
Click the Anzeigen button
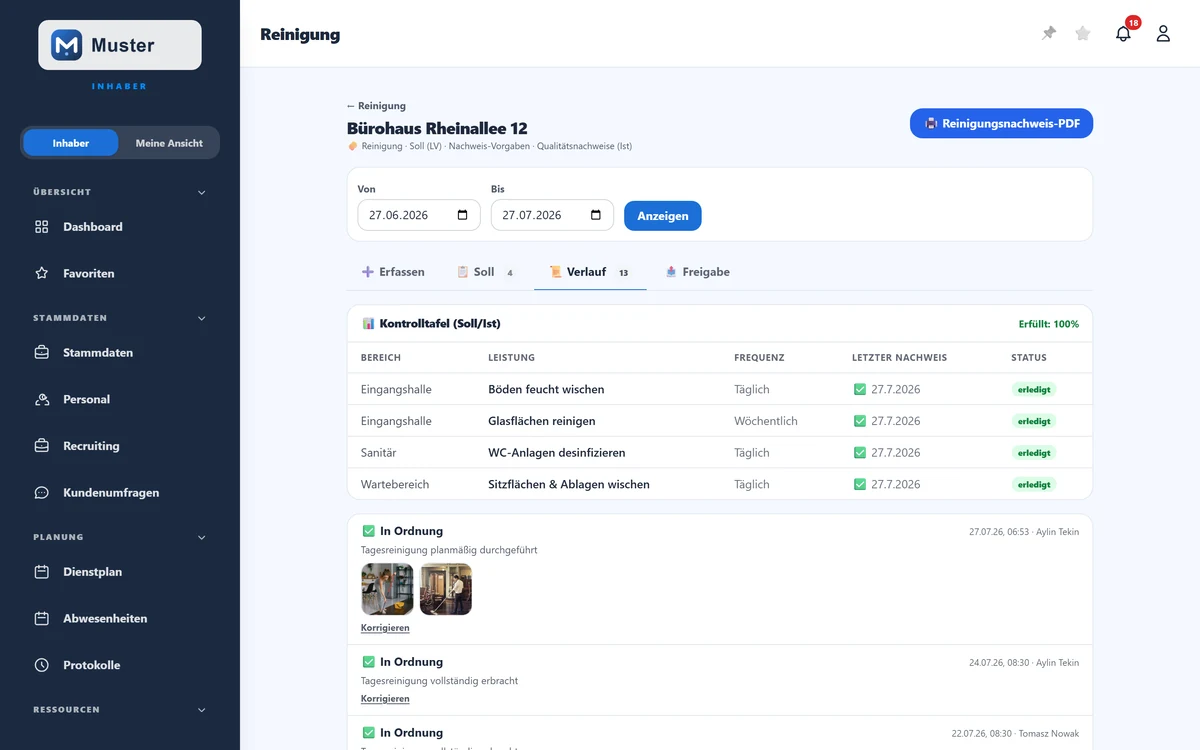pos(663,216)
